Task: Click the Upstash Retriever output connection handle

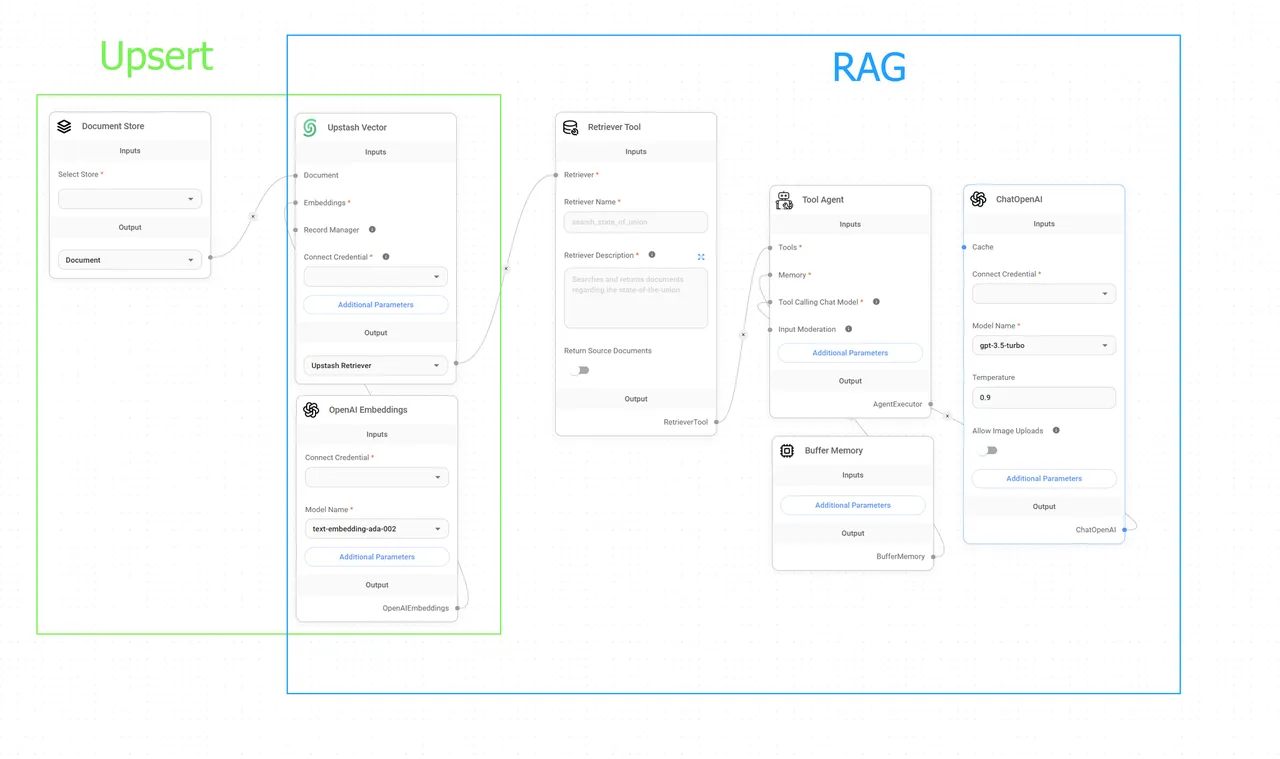Action: [x=457, y=362]
